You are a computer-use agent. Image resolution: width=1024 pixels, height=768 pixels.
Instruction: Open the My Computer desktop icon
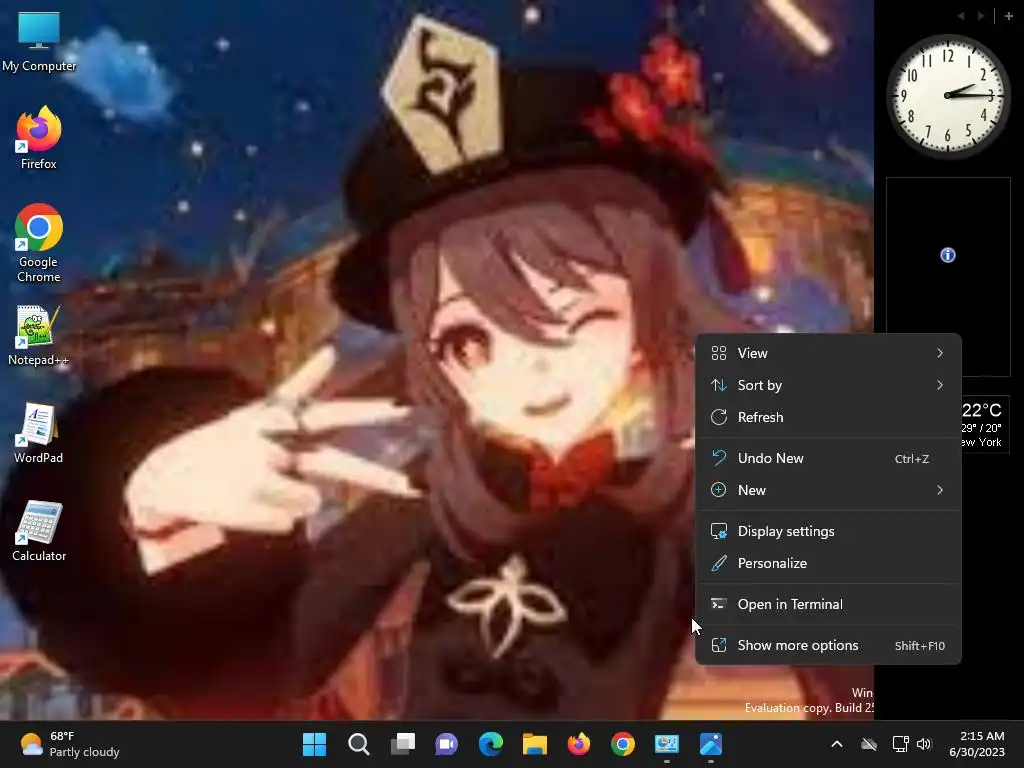pyautogui.click(x=39, y=42)
